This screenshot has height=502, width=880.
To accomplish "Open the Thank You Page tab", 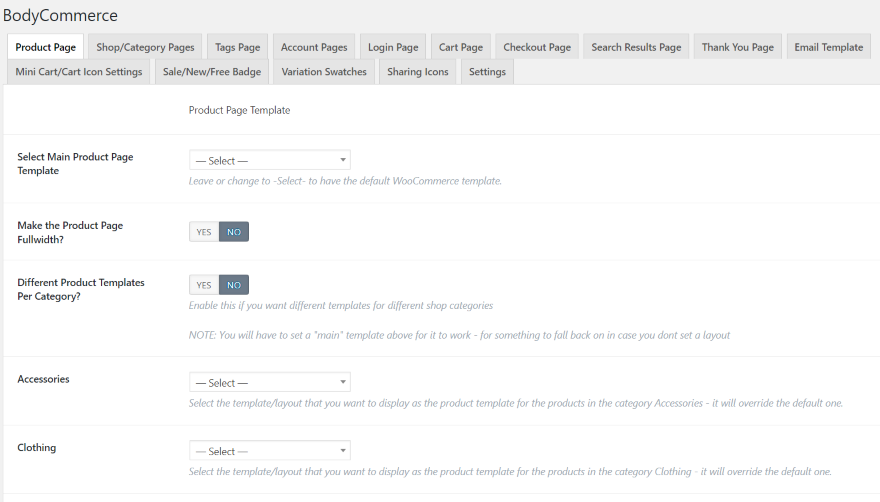I will point(737,47).
